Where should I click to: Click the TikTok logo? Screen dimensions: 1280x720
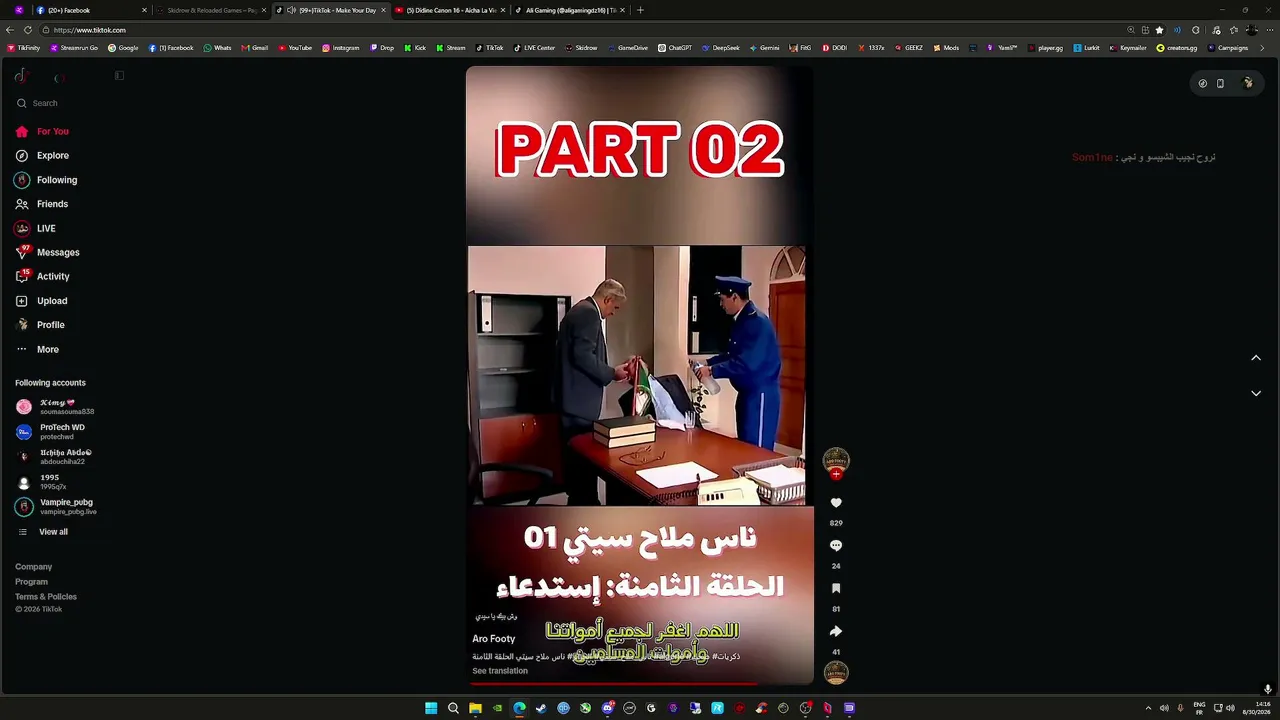(21, 76)
